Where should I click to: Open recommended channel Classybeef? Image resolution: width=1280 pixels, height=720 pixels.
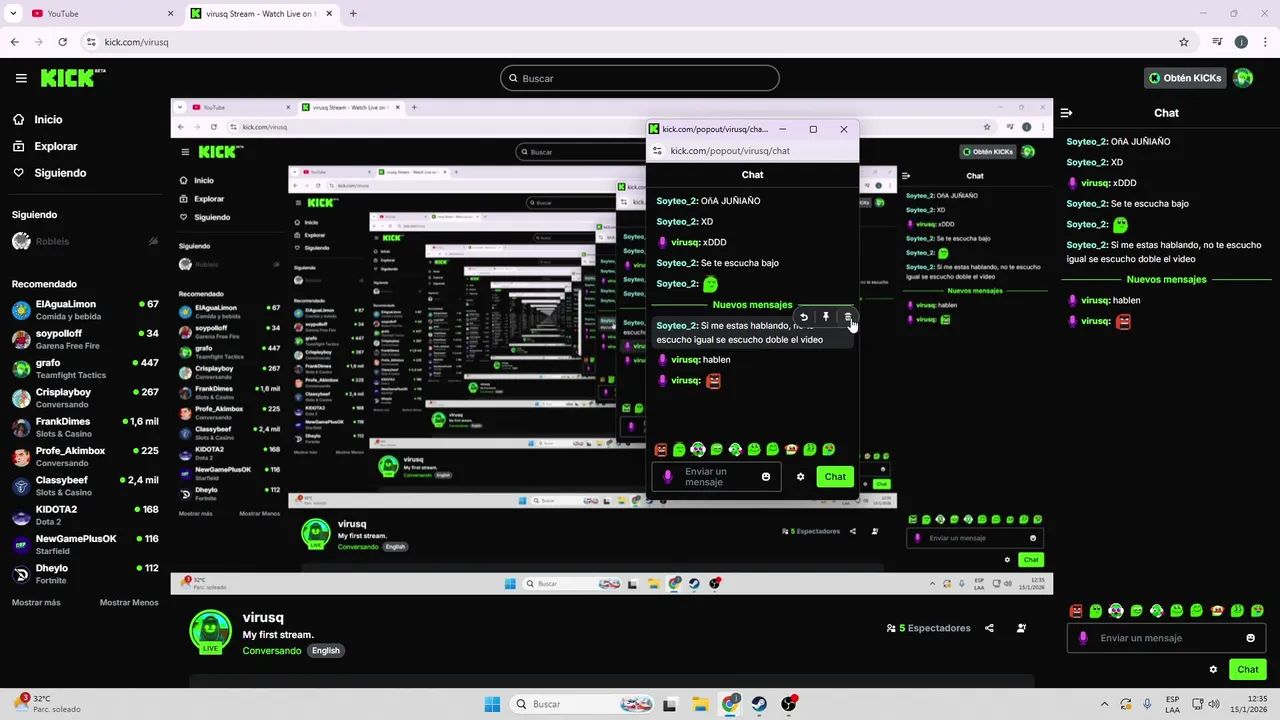[x=85, y=486]
